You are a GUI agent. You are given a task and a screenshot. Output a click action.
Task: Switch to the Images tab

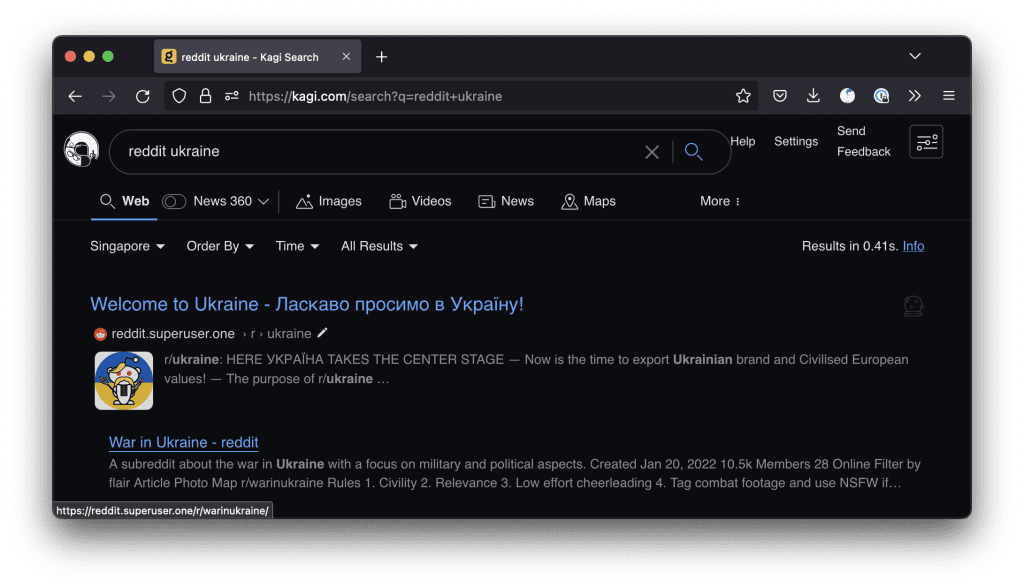click(x=328, y=201)
